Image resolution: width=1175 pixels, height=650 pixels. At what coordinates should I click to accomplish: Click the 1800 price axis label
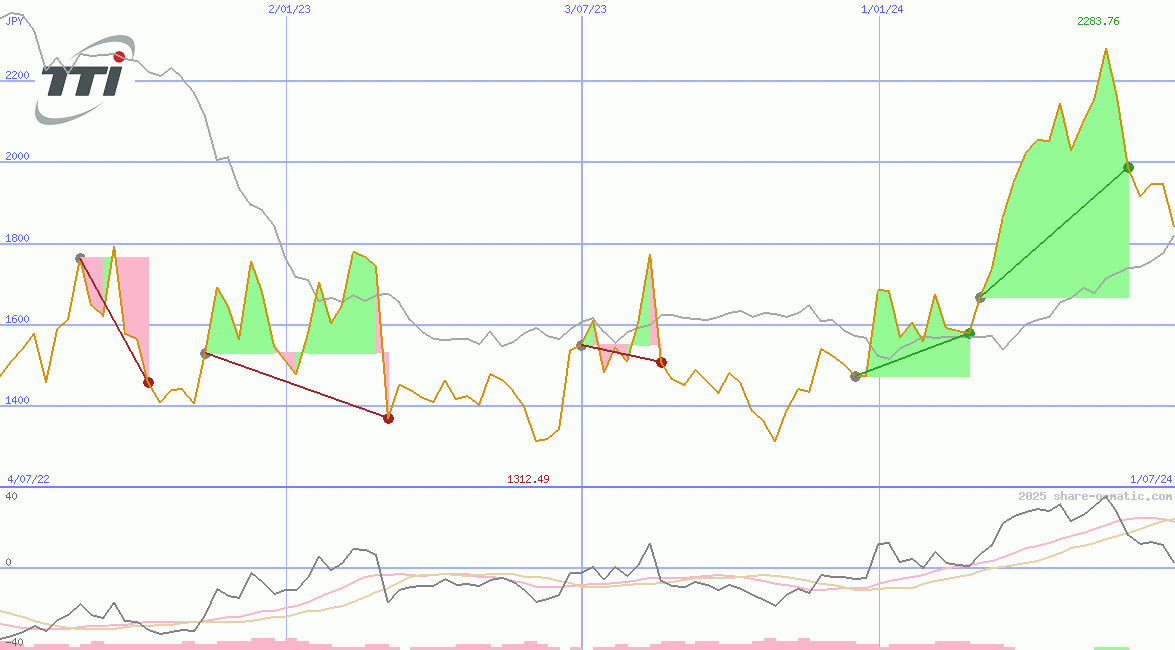click(x=17, y=238)
